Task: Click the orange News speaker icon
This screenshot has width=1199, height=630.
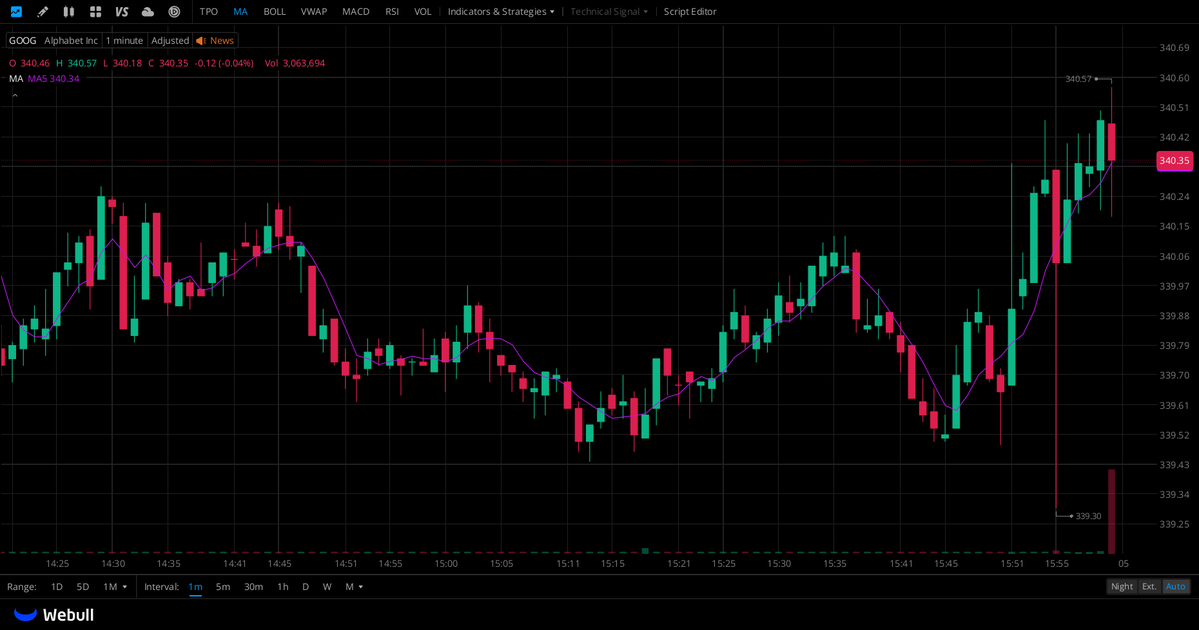Action: coord(200,41)
